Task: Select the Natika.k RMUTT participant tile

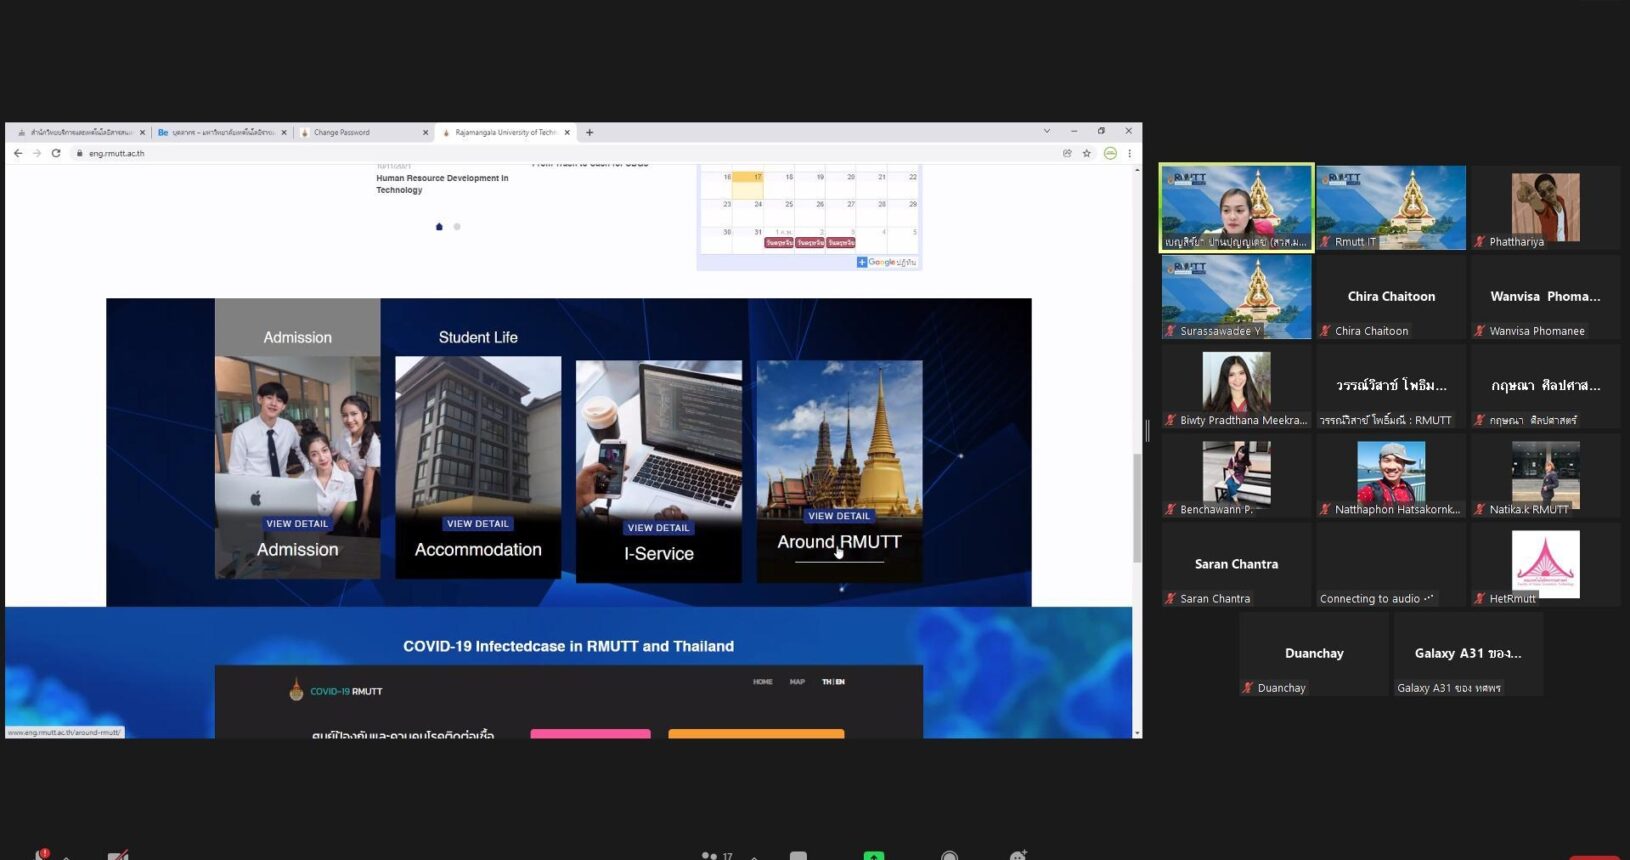Action: point(1545,475)
